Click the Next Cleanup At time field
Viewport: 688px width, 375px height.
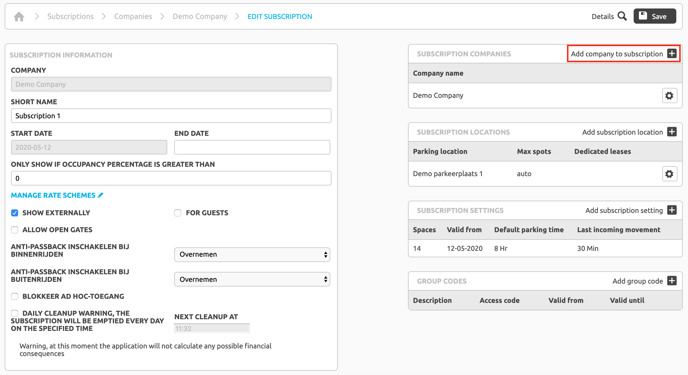tap(212, 329)
